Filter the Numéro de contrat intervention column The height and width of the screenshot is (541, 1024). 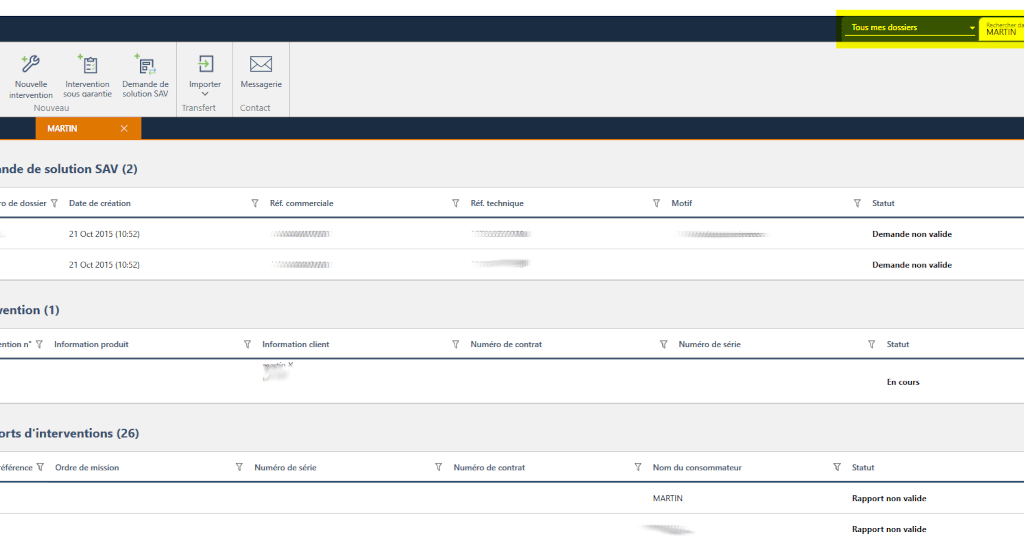point(663,344)
